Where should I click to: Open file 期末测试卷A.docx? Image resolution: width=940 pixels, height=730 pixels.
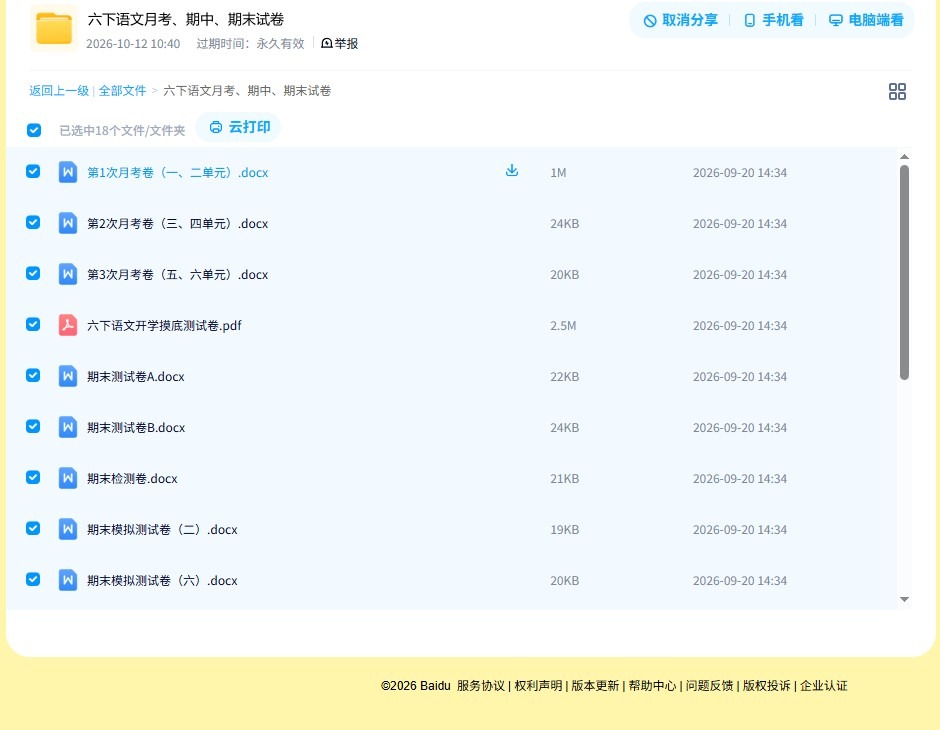[x=135, y=376]
